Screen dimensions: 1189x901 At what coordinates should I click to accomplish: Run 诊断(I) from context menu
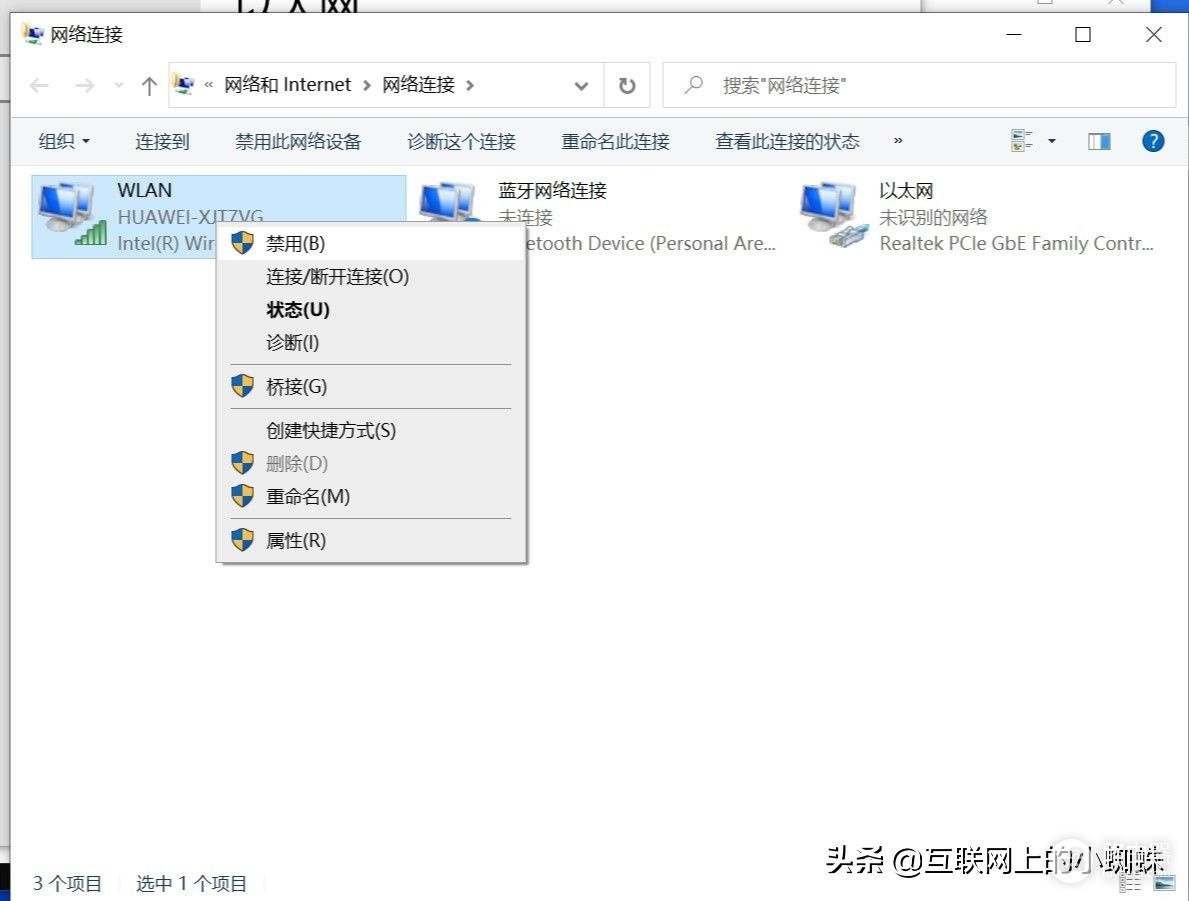[371, 343]
